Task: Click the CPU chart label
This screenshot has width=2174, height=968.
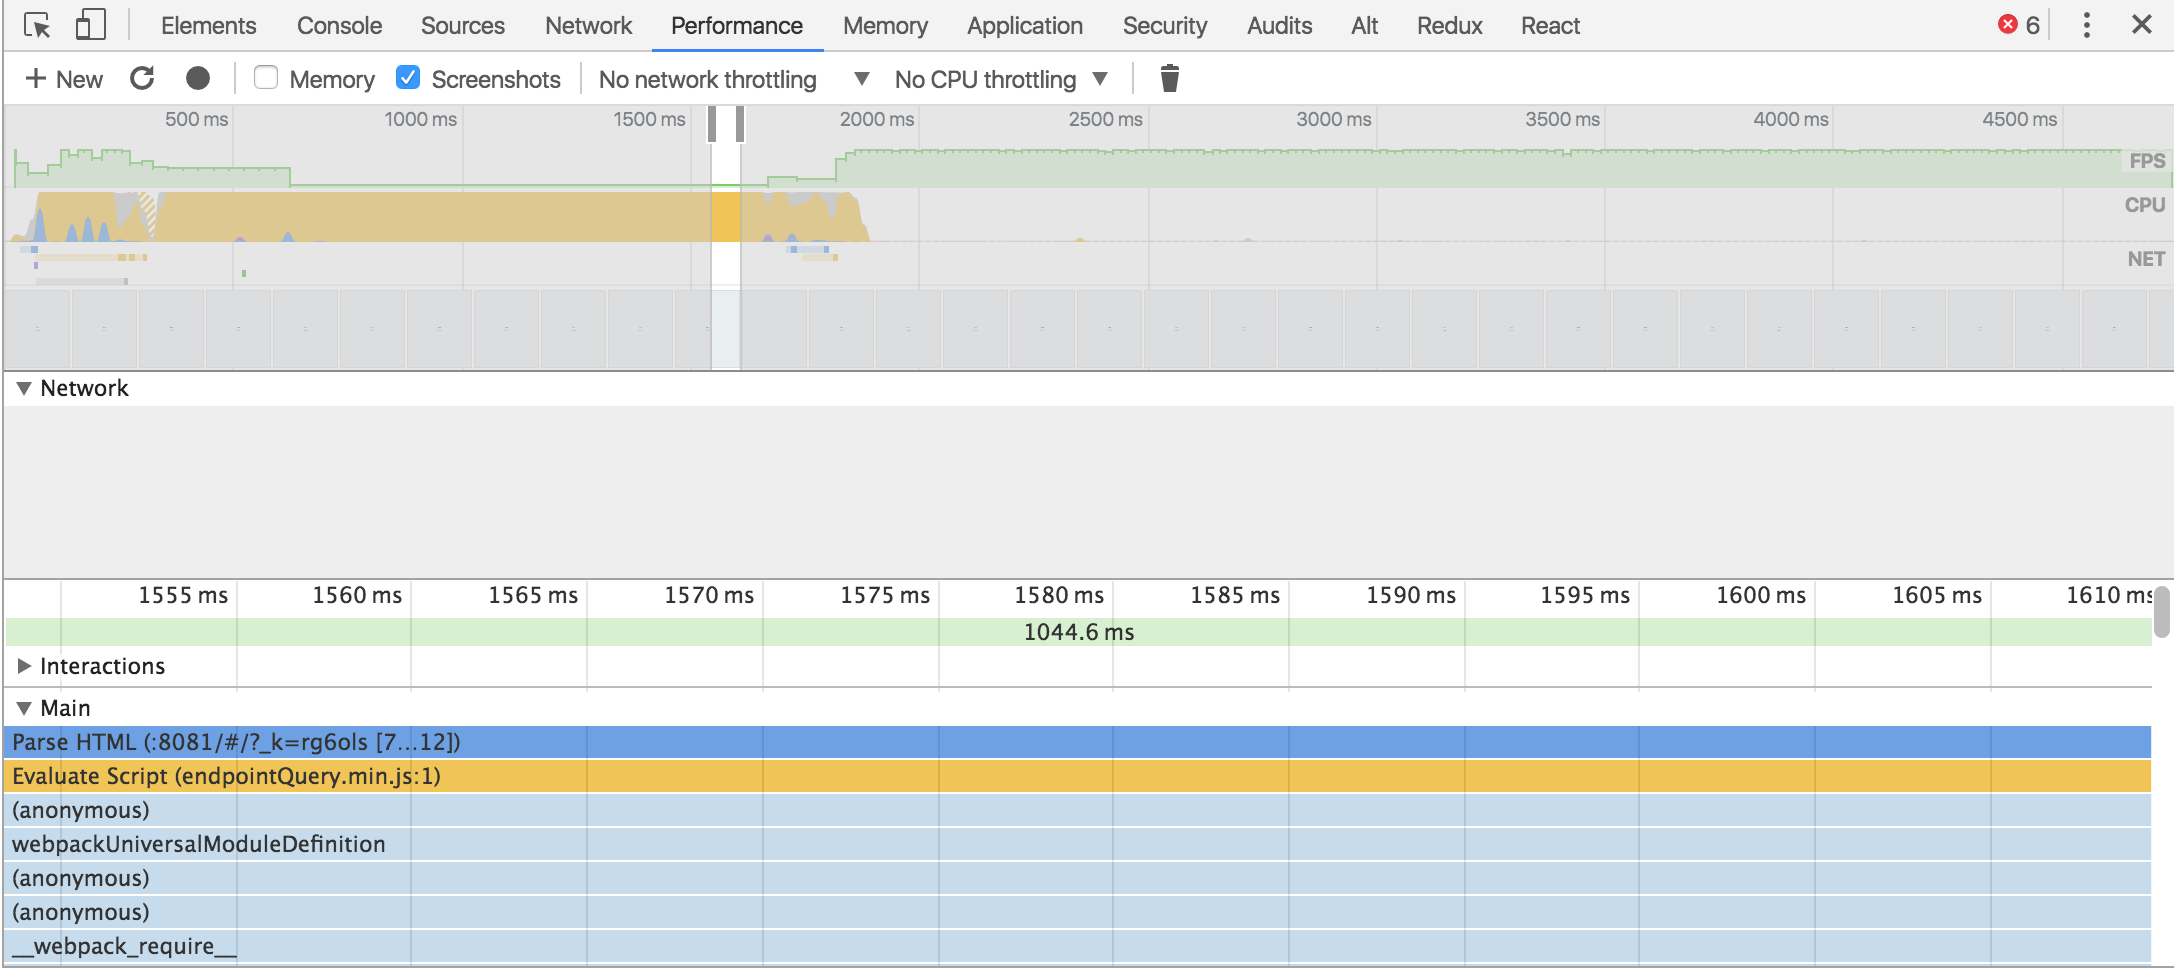Action: coord(2145,205)
